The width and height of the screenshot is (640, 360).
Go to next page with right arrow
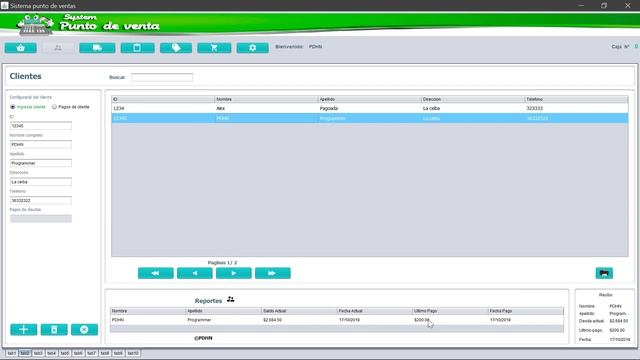click(233, 273)
